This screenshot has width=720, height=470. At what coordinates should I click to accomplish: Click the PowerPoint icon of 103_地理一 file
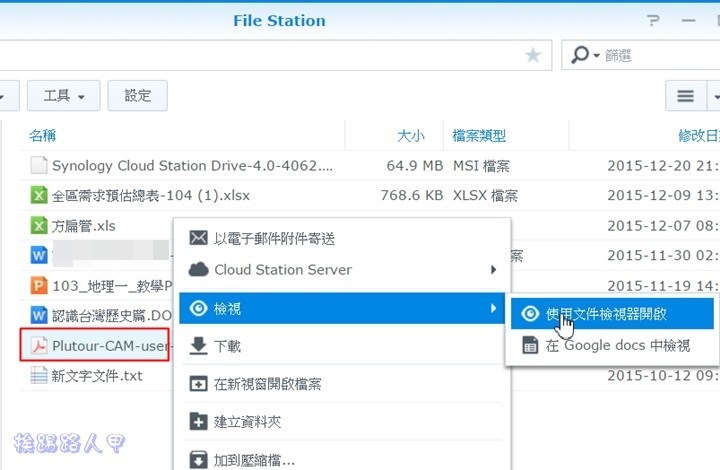(39, 286)
